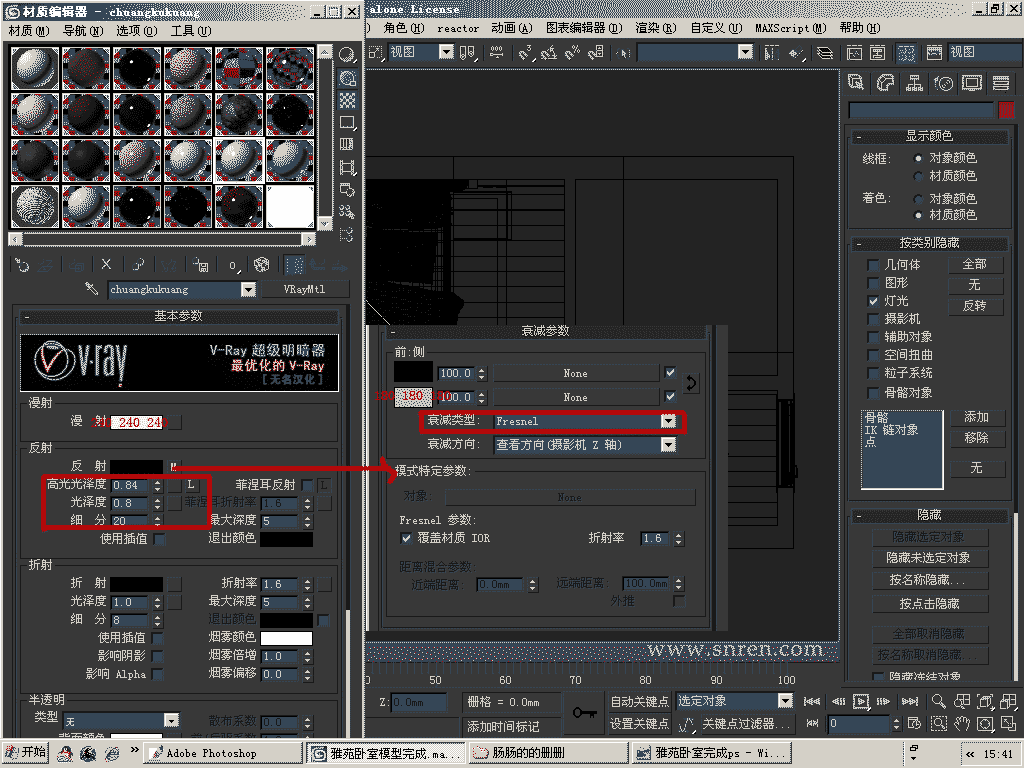
Task: Collapse the 基本参数 rollout
Action: [178, 316]
